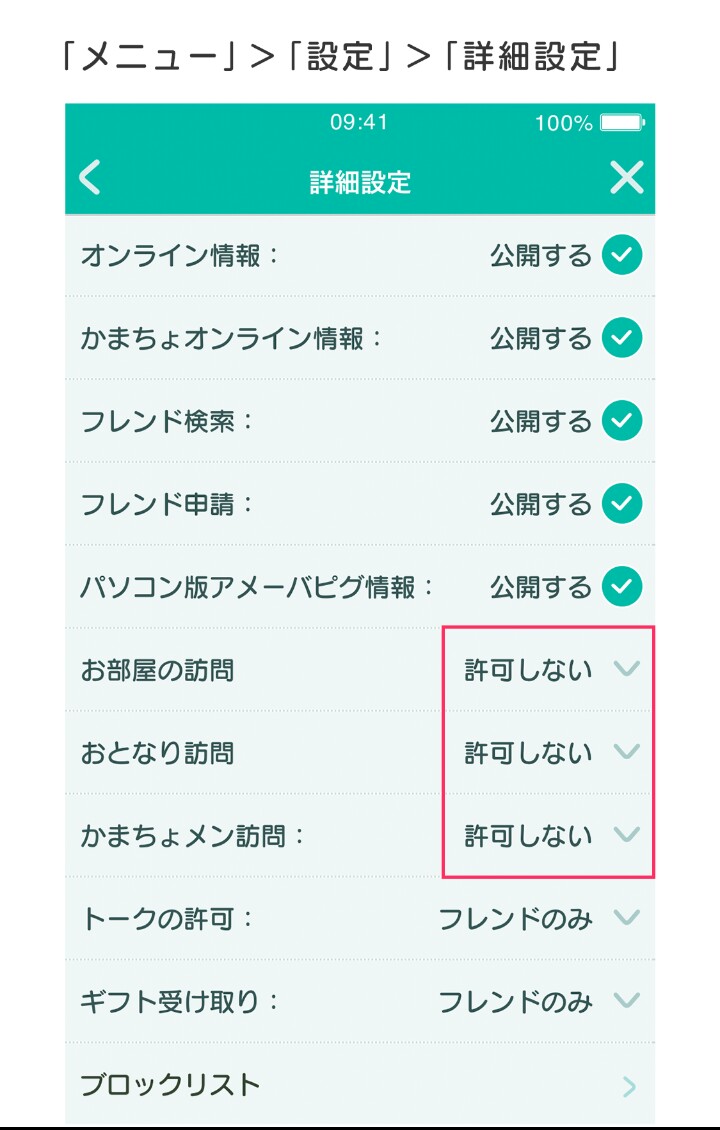
Task: Expand the かまちょメン訪問 dropdown chevron
Action: tap(626, 835)
